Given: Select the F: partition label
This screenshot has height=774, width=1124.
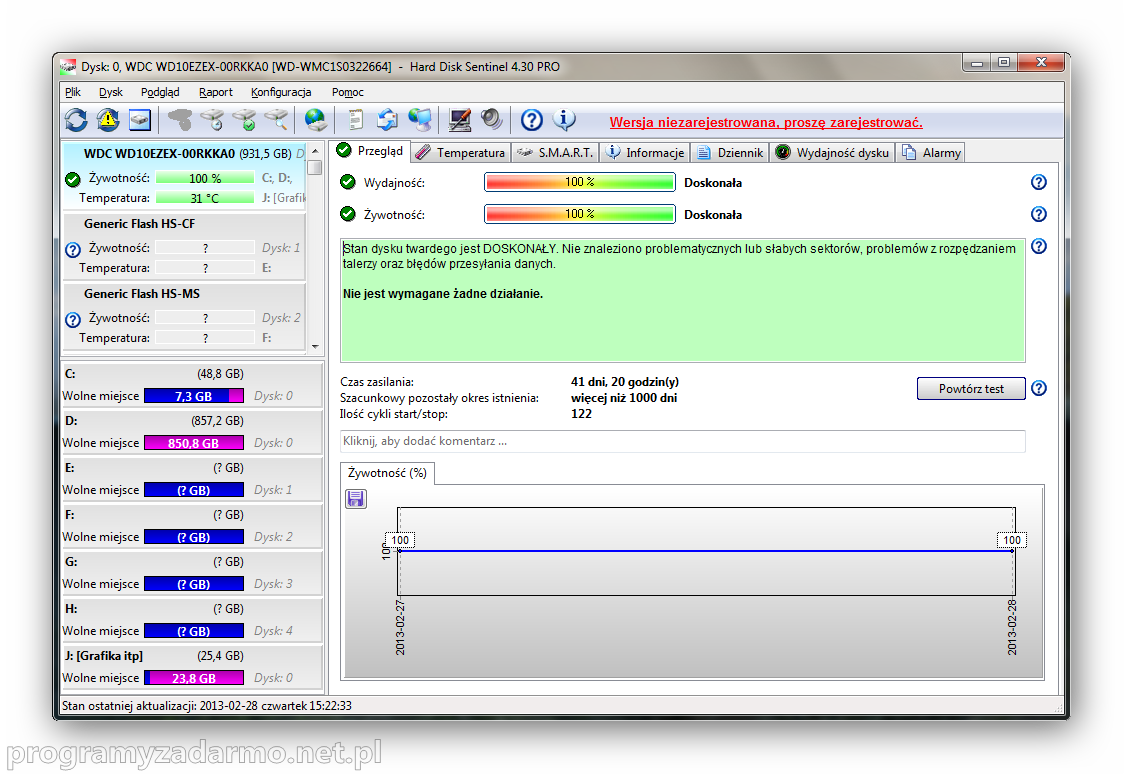Looking at the screenshot, I should click(70, 515).
